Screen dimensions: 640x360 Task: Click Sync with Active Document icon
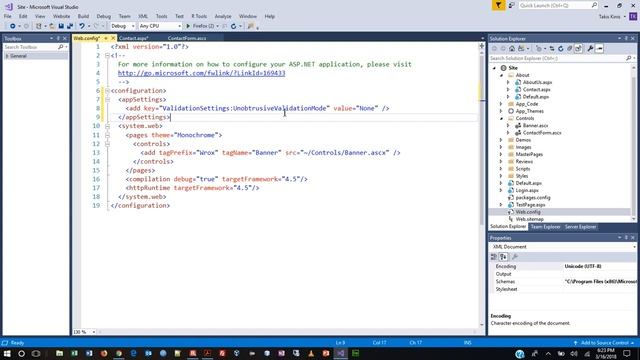[x=552, y=49]
